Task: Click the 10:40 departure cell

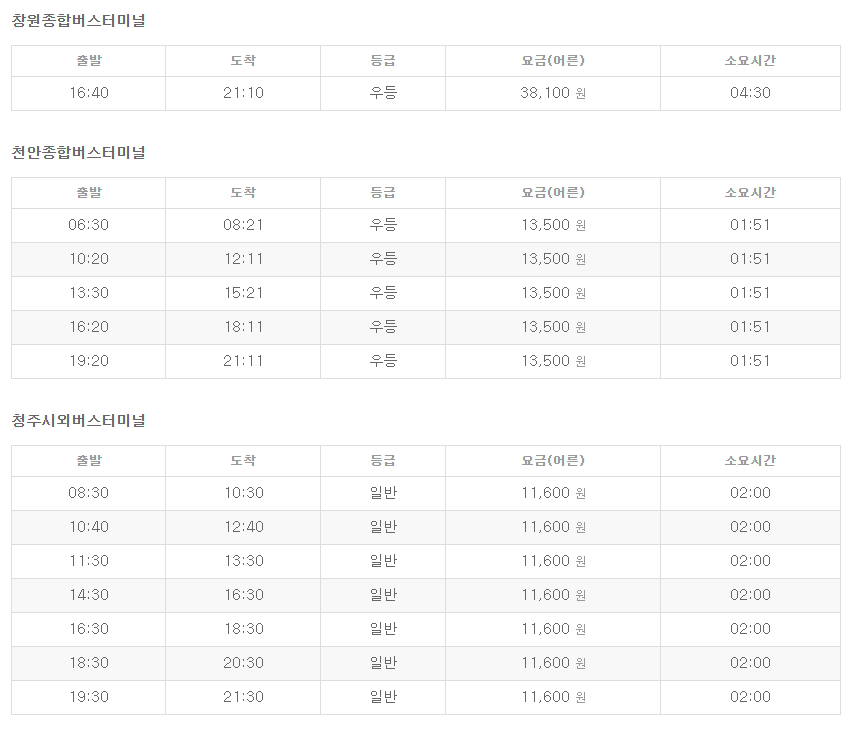Action: (x=89, y=527)
